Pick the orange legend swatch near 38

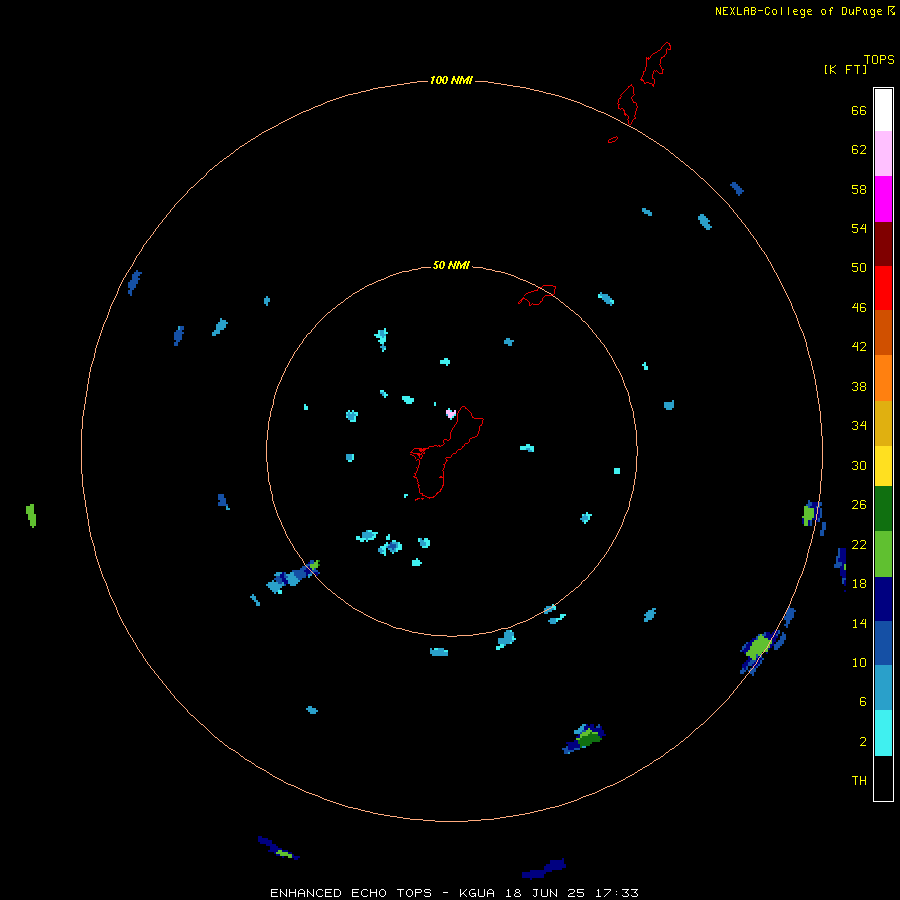pyautogui.click(x=883, y=378)
